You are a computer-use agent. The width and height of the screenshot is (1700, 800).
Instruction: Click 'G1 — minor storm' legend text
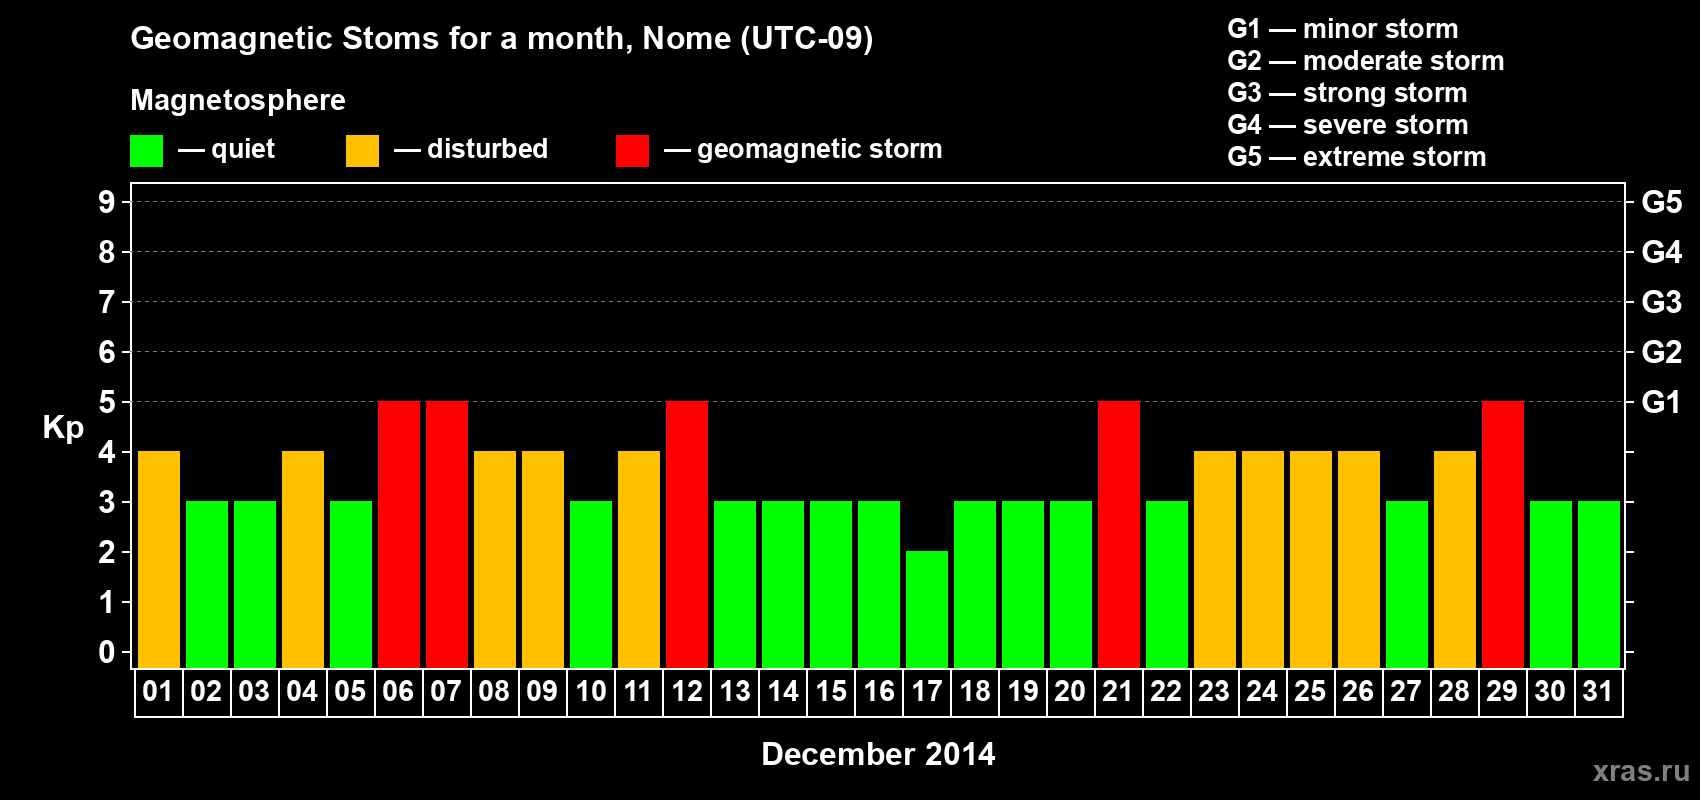click(x=1342, y=28)
